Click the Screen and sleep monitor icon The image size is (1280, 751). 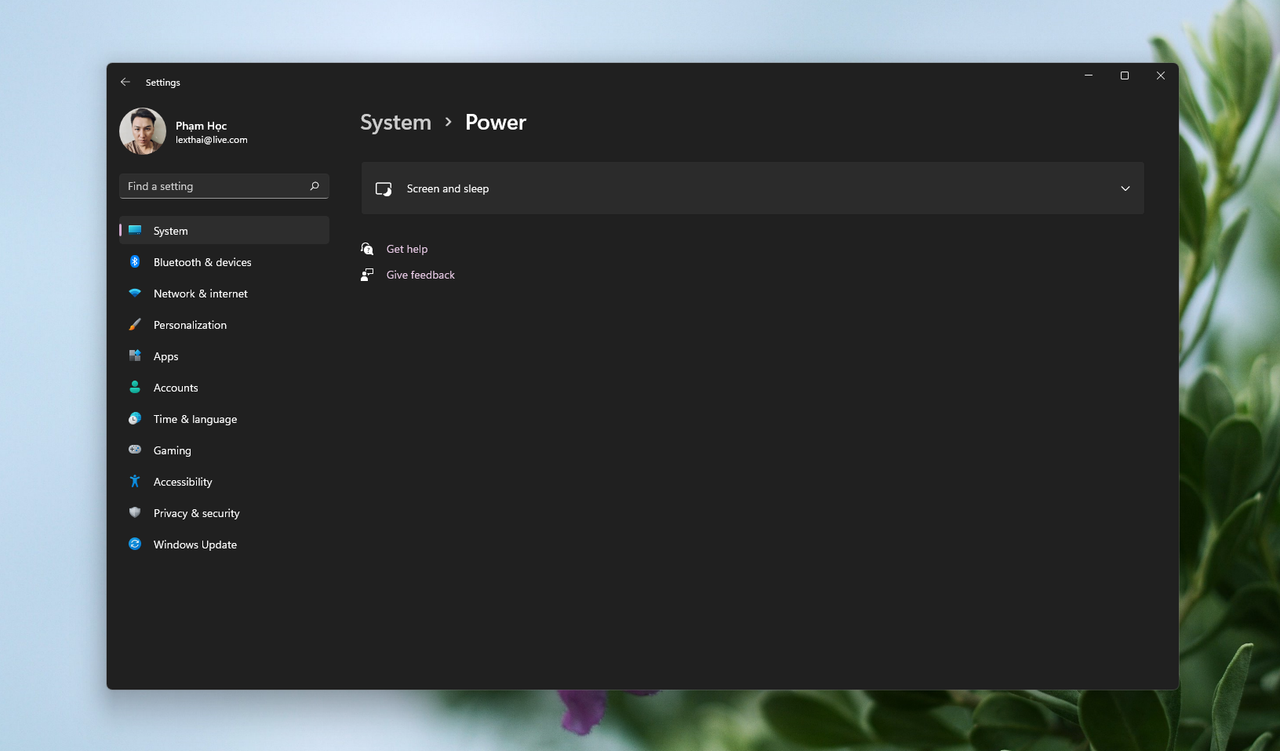383,188
